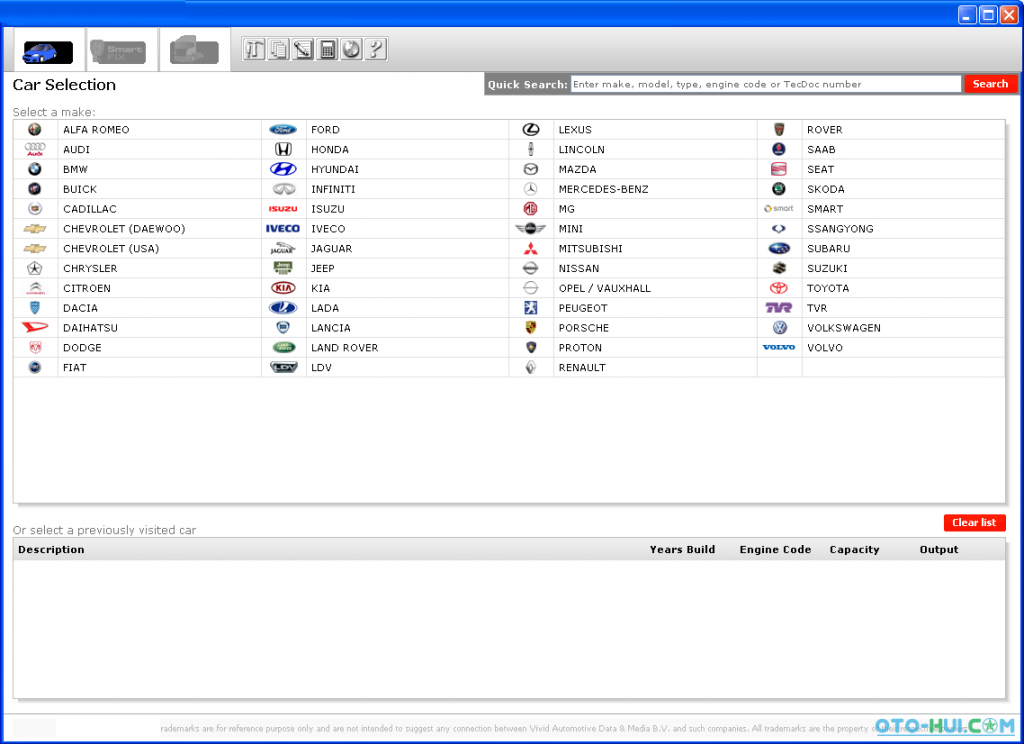Viewport: 1024px width, 744px height.
Task: Choose NISSAN from the makes
Action: point(579,268)
